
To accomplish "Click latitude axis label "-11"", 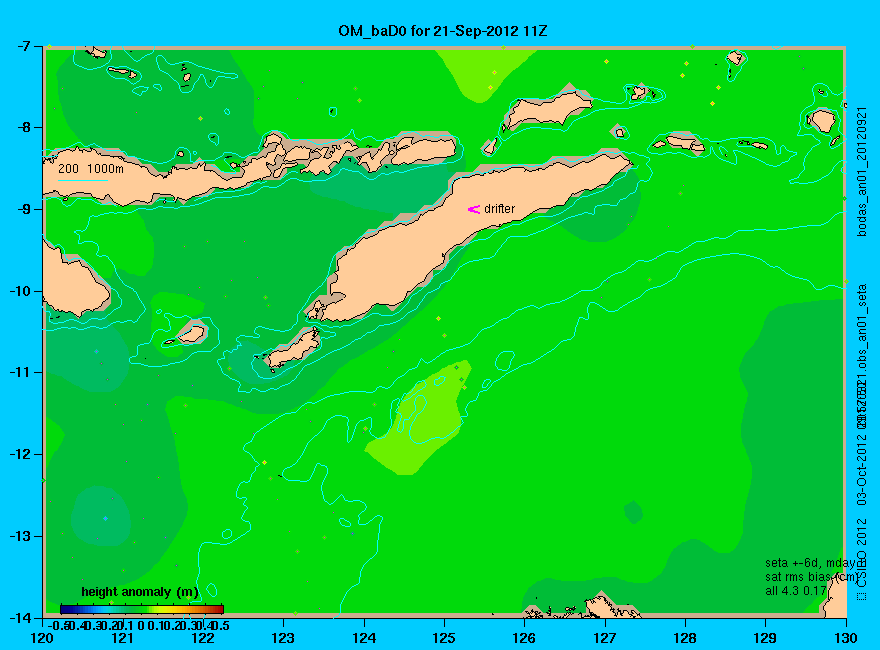I will point(19,372).
